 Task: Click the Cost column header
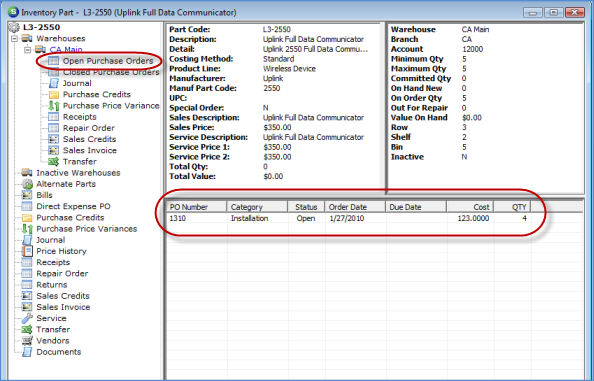coord(470,207)
